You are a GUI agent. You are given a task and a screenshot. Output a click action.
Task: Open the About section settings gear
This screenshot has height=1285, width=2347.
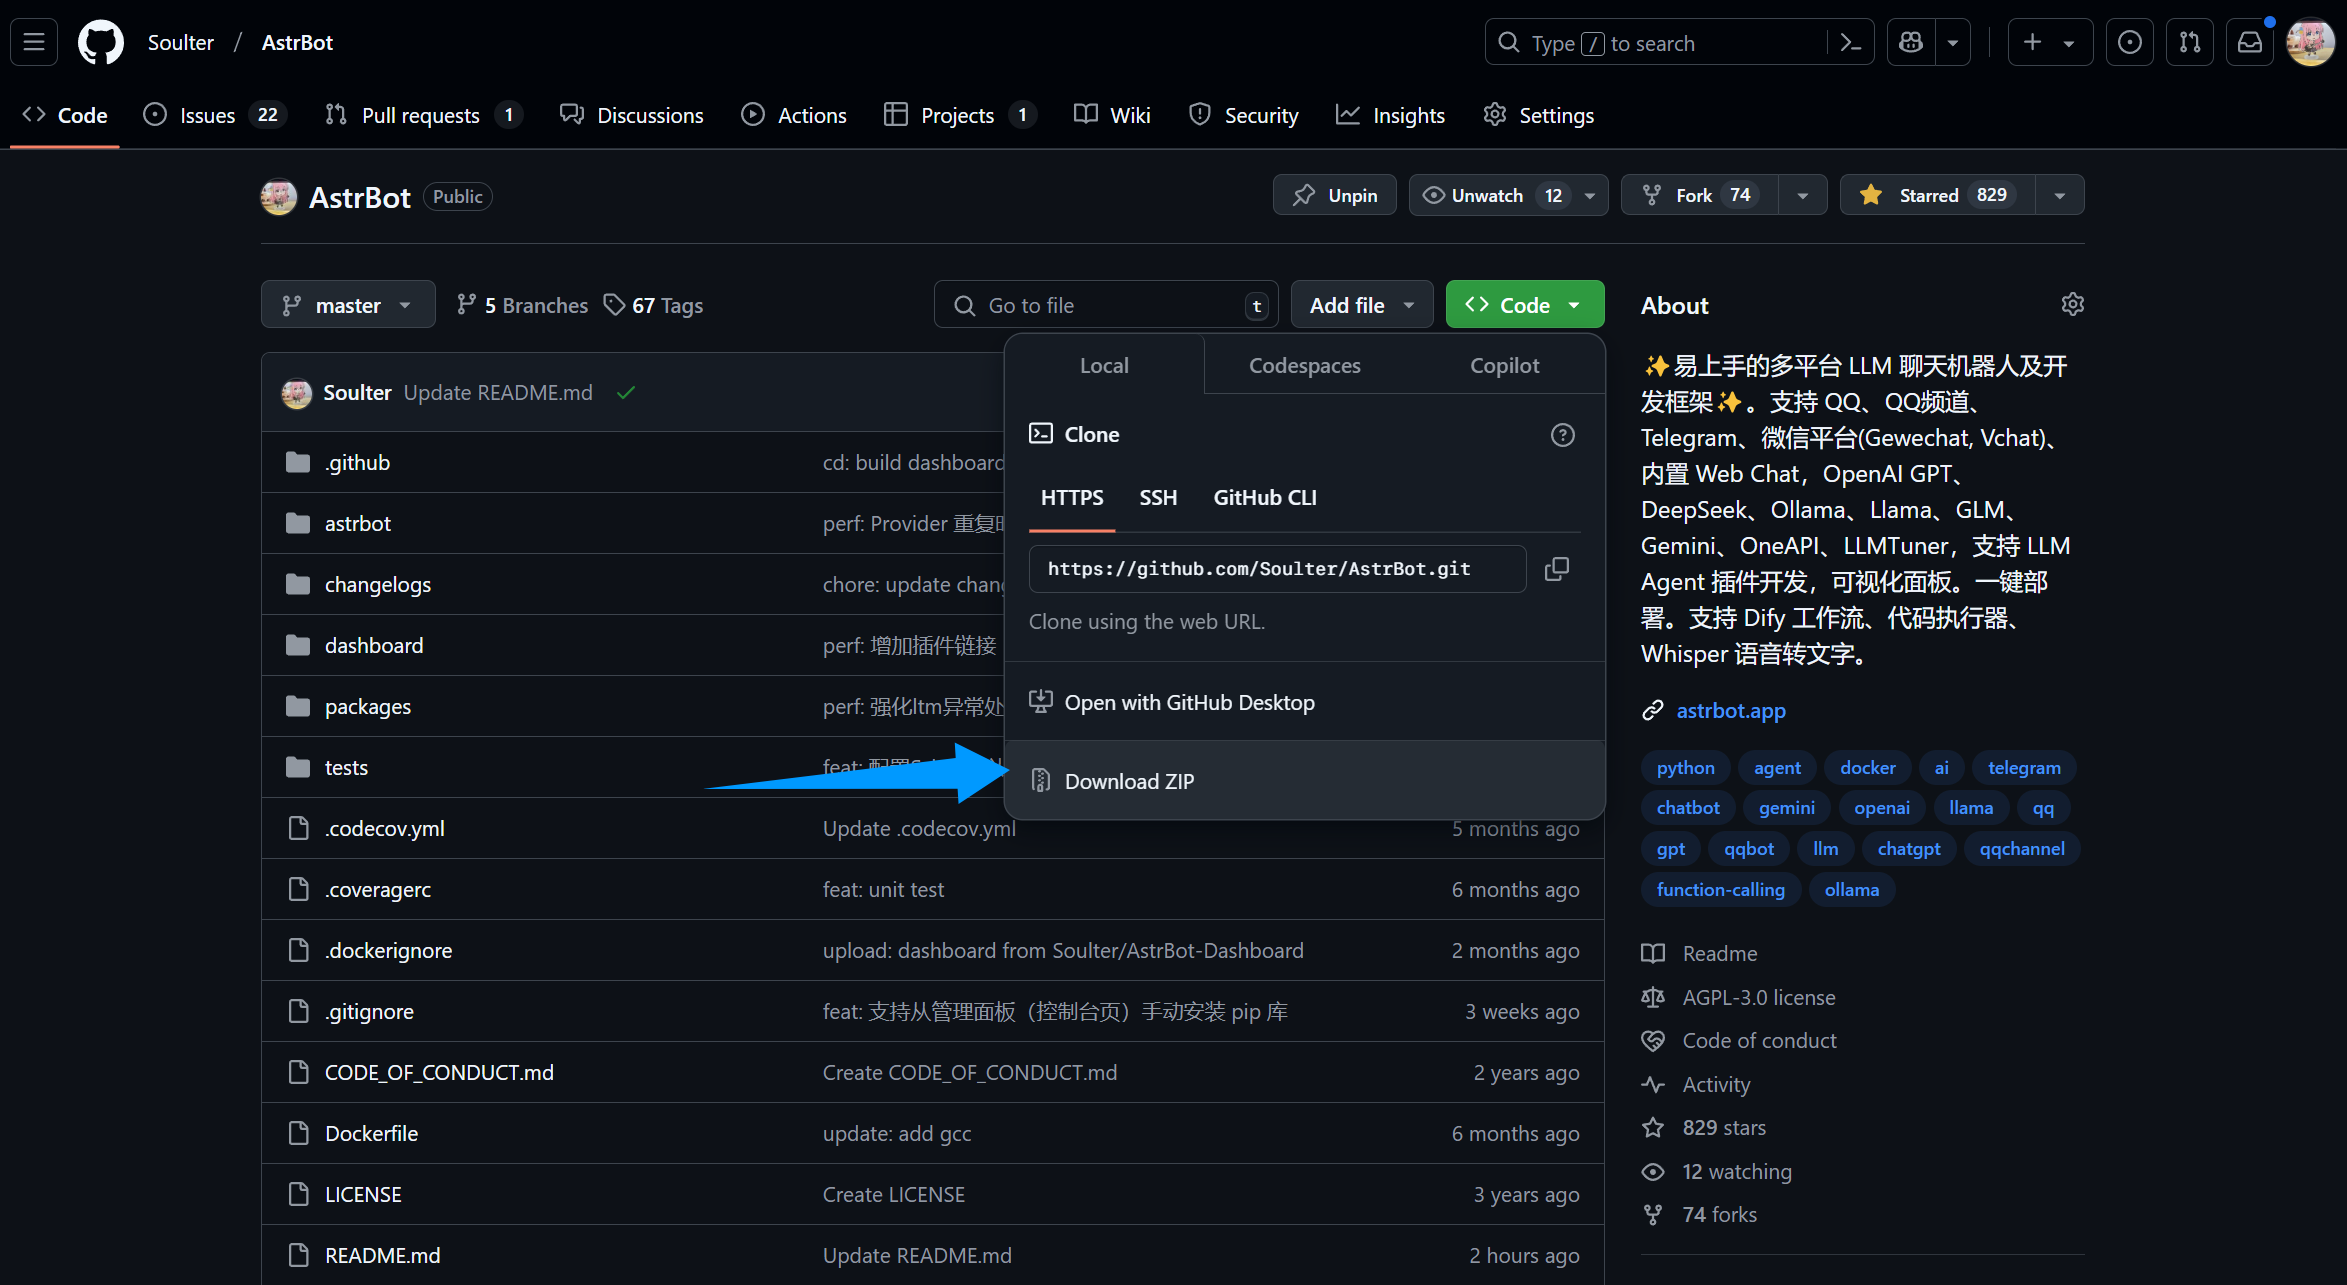tap(2072, 304)
